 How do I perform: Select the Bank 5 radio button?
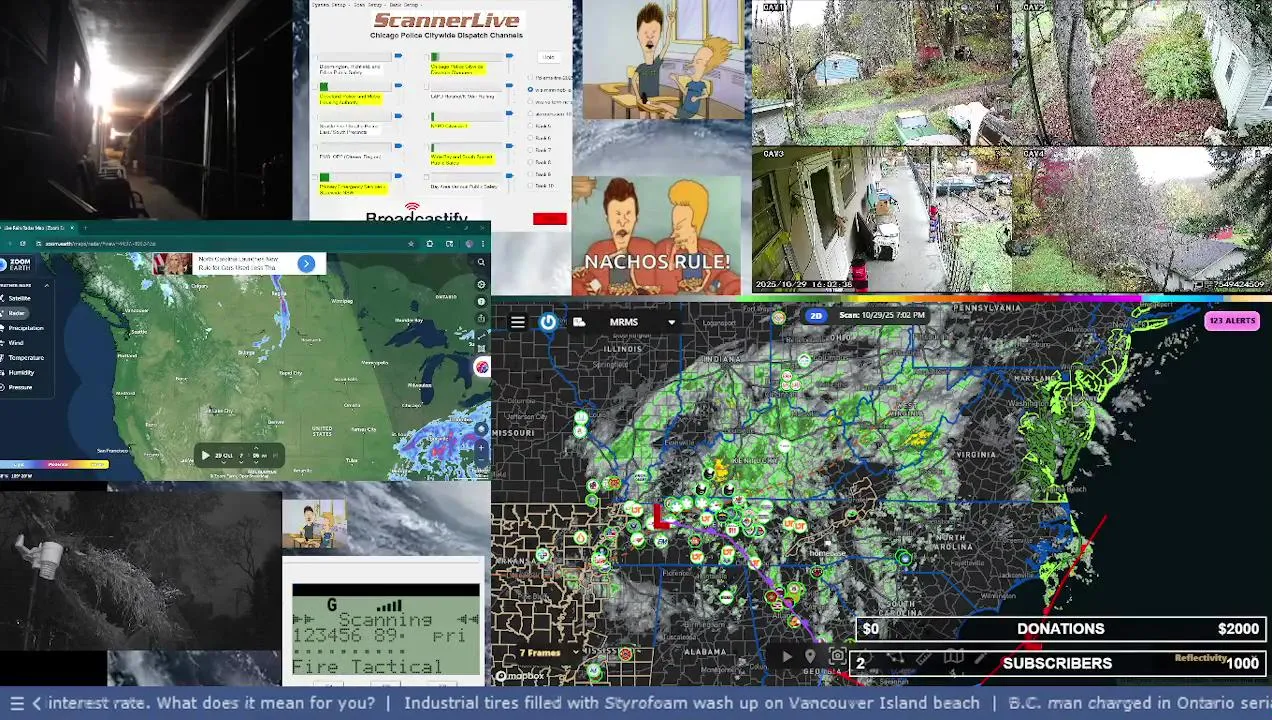[530, 125]
